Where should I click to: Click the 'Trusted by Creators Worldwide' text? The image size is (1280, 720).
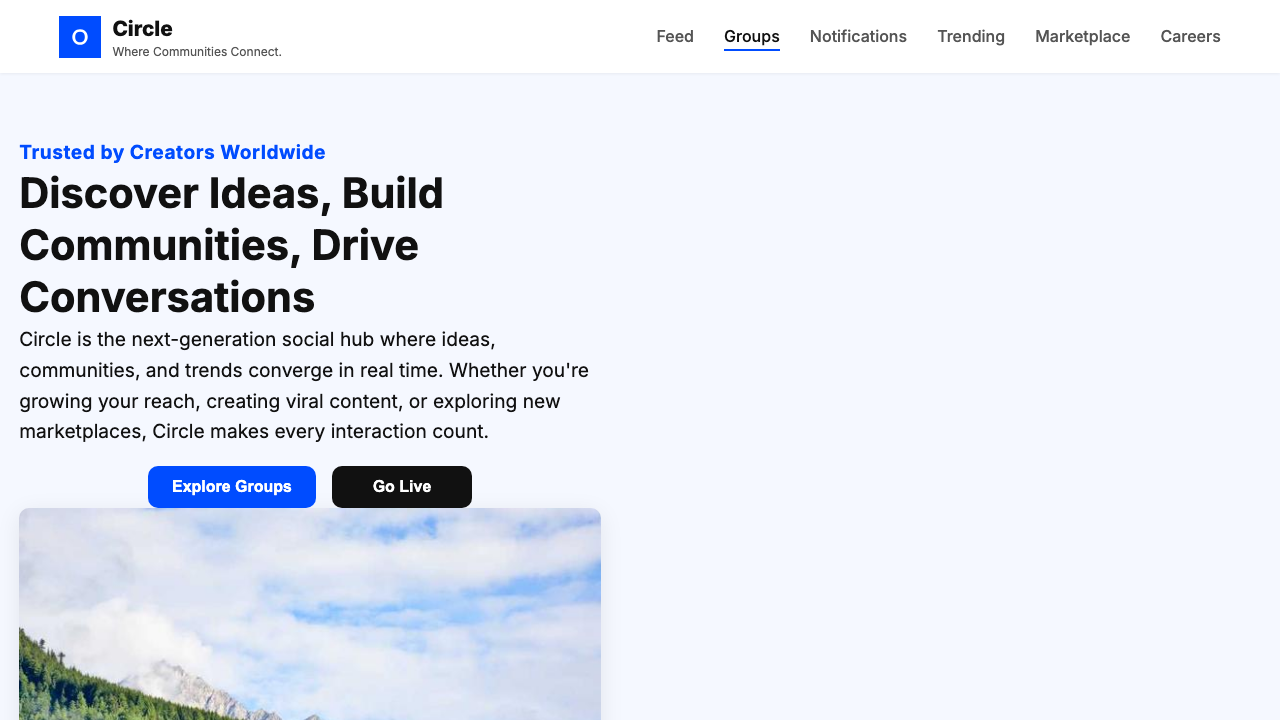tap(172, 152)
